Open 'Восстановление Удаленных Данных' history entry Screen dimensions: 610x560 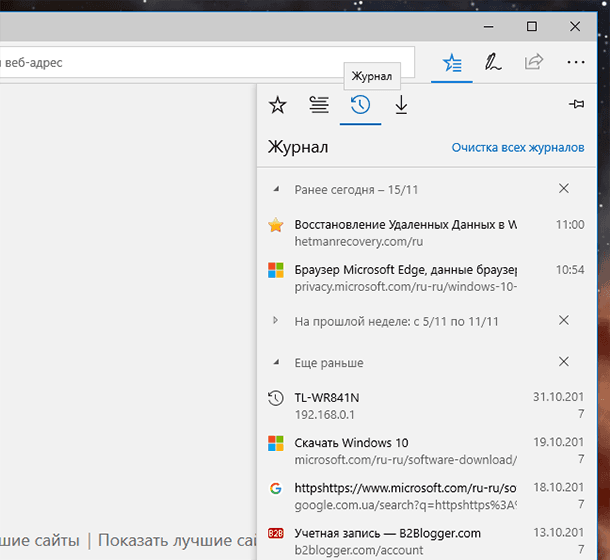point(406,225)
